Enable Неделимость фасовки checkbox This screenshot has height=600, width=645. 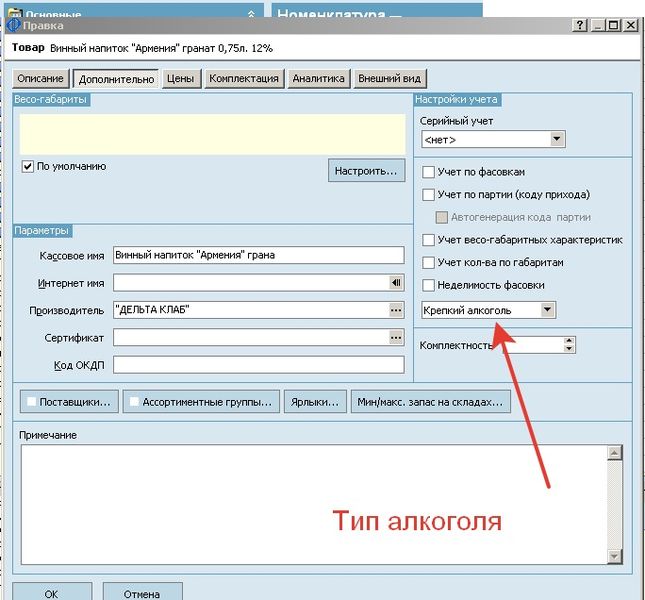pyautogui.click(x=428, y=285)
